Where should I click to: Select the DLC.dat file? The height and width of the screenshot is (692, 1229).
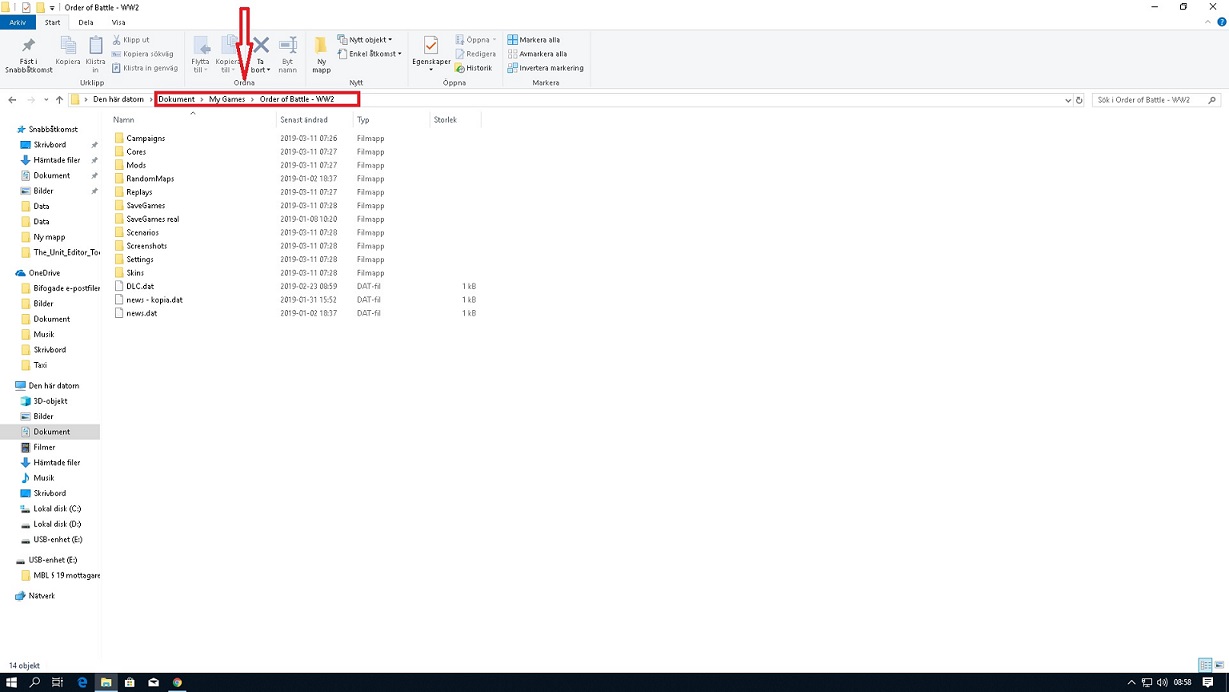click(140, 286)
